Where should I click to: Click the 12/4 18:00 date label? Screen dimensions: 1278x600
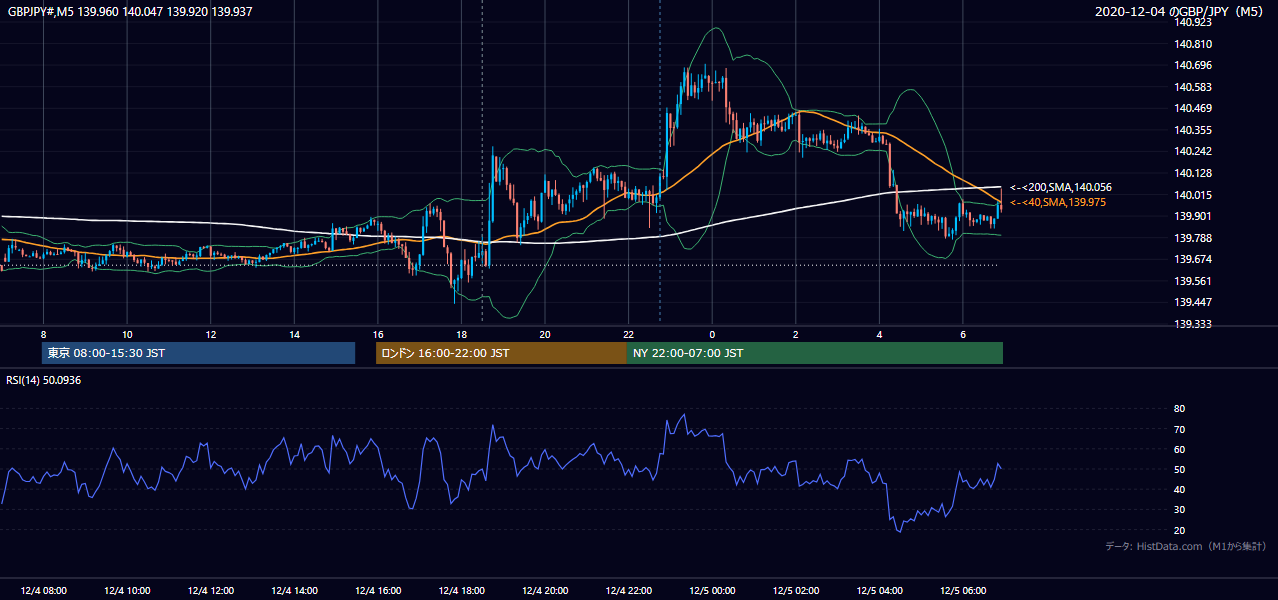click(x=461, y=590)
